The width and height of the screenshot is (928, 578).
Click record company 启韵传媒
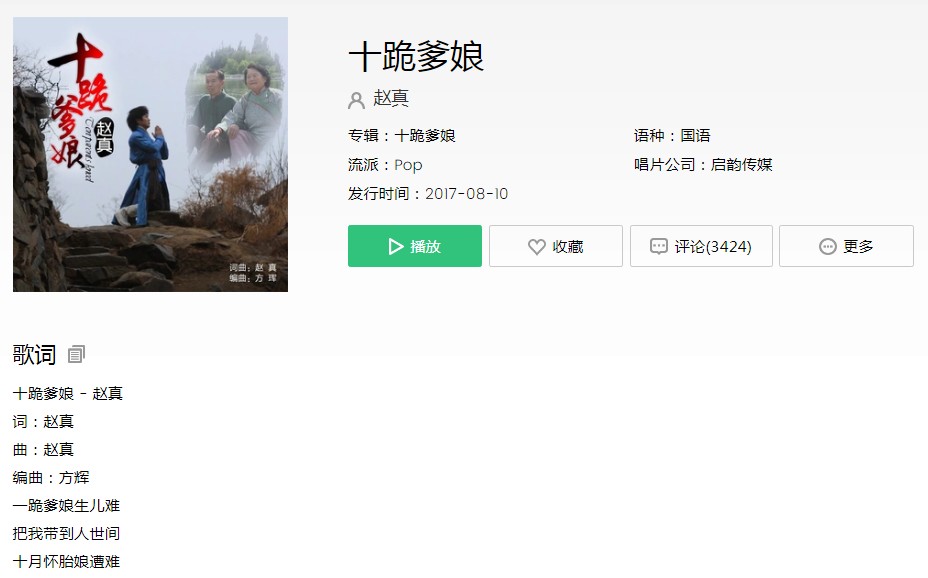[x=742, y=164]
